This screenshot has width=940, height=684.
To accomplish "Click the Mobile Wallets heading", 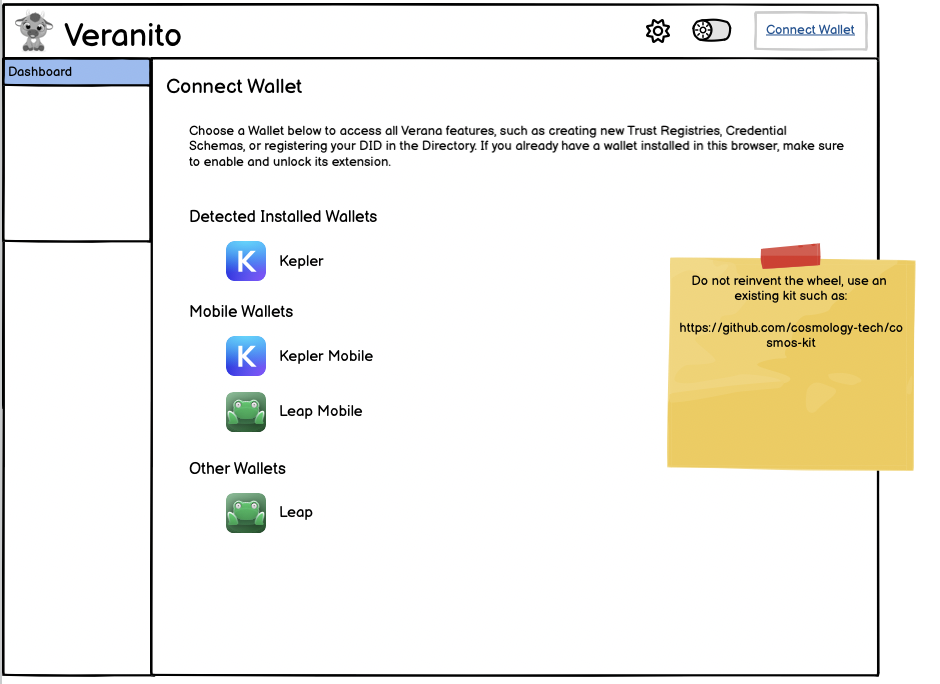I will [x=241, y=312].
